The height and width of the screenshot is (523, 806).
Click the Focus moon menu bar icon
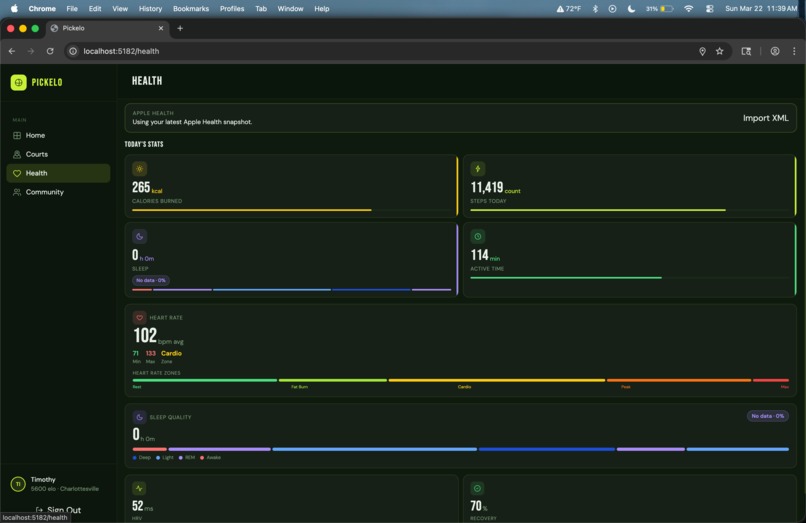point(631,9)
